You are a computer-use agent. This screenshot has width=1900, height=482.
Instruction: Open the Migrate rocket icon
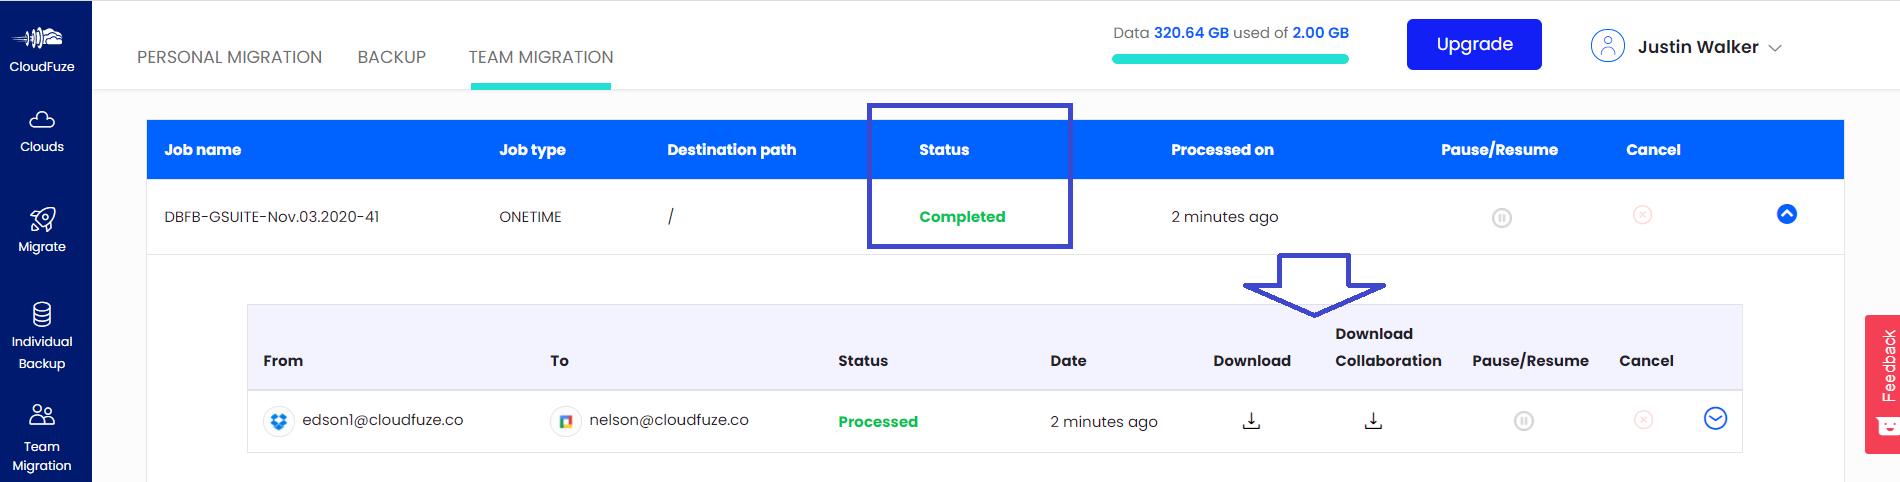point(42,219)
